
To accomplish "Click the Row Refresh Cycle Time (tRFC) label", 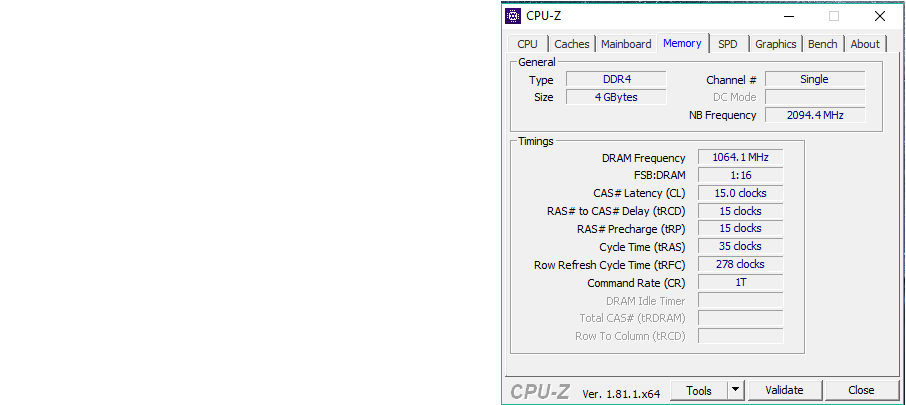I will [610, 265].
